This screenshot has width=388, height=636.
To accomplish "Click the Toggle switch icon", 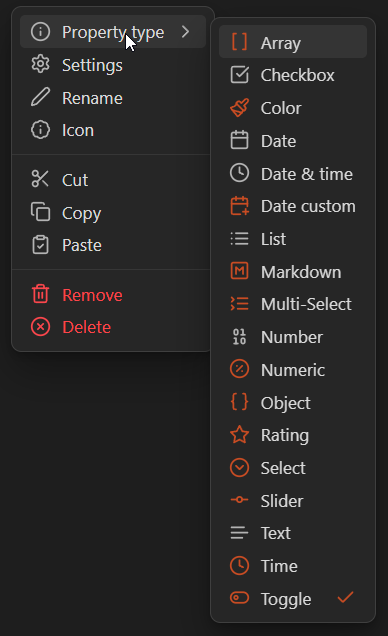I will (x=239, y=598).
